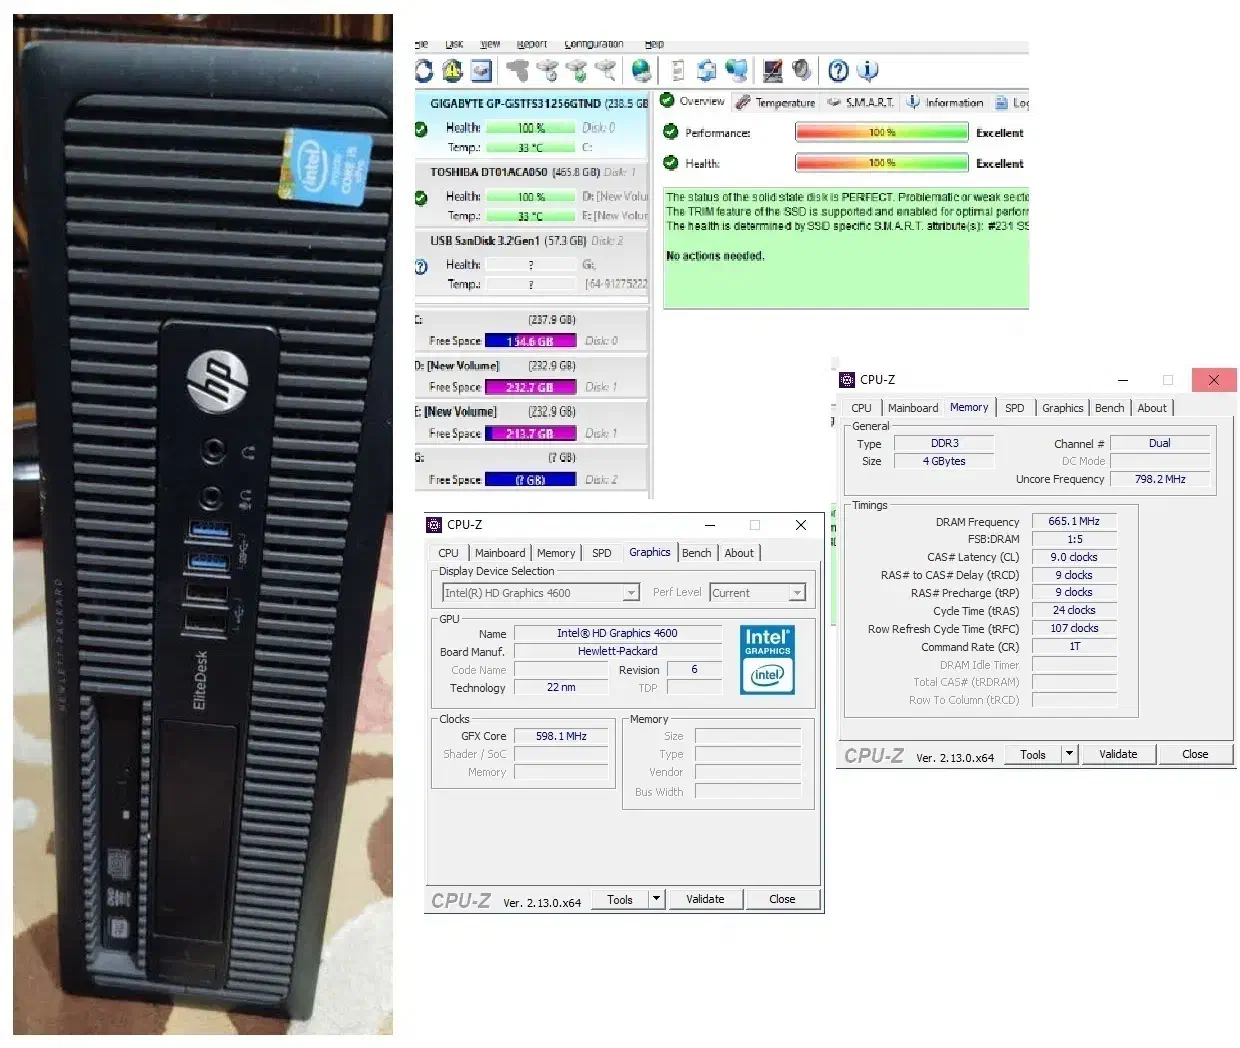Click D: free space bar showing 232.7 GB

pos(530,387)
